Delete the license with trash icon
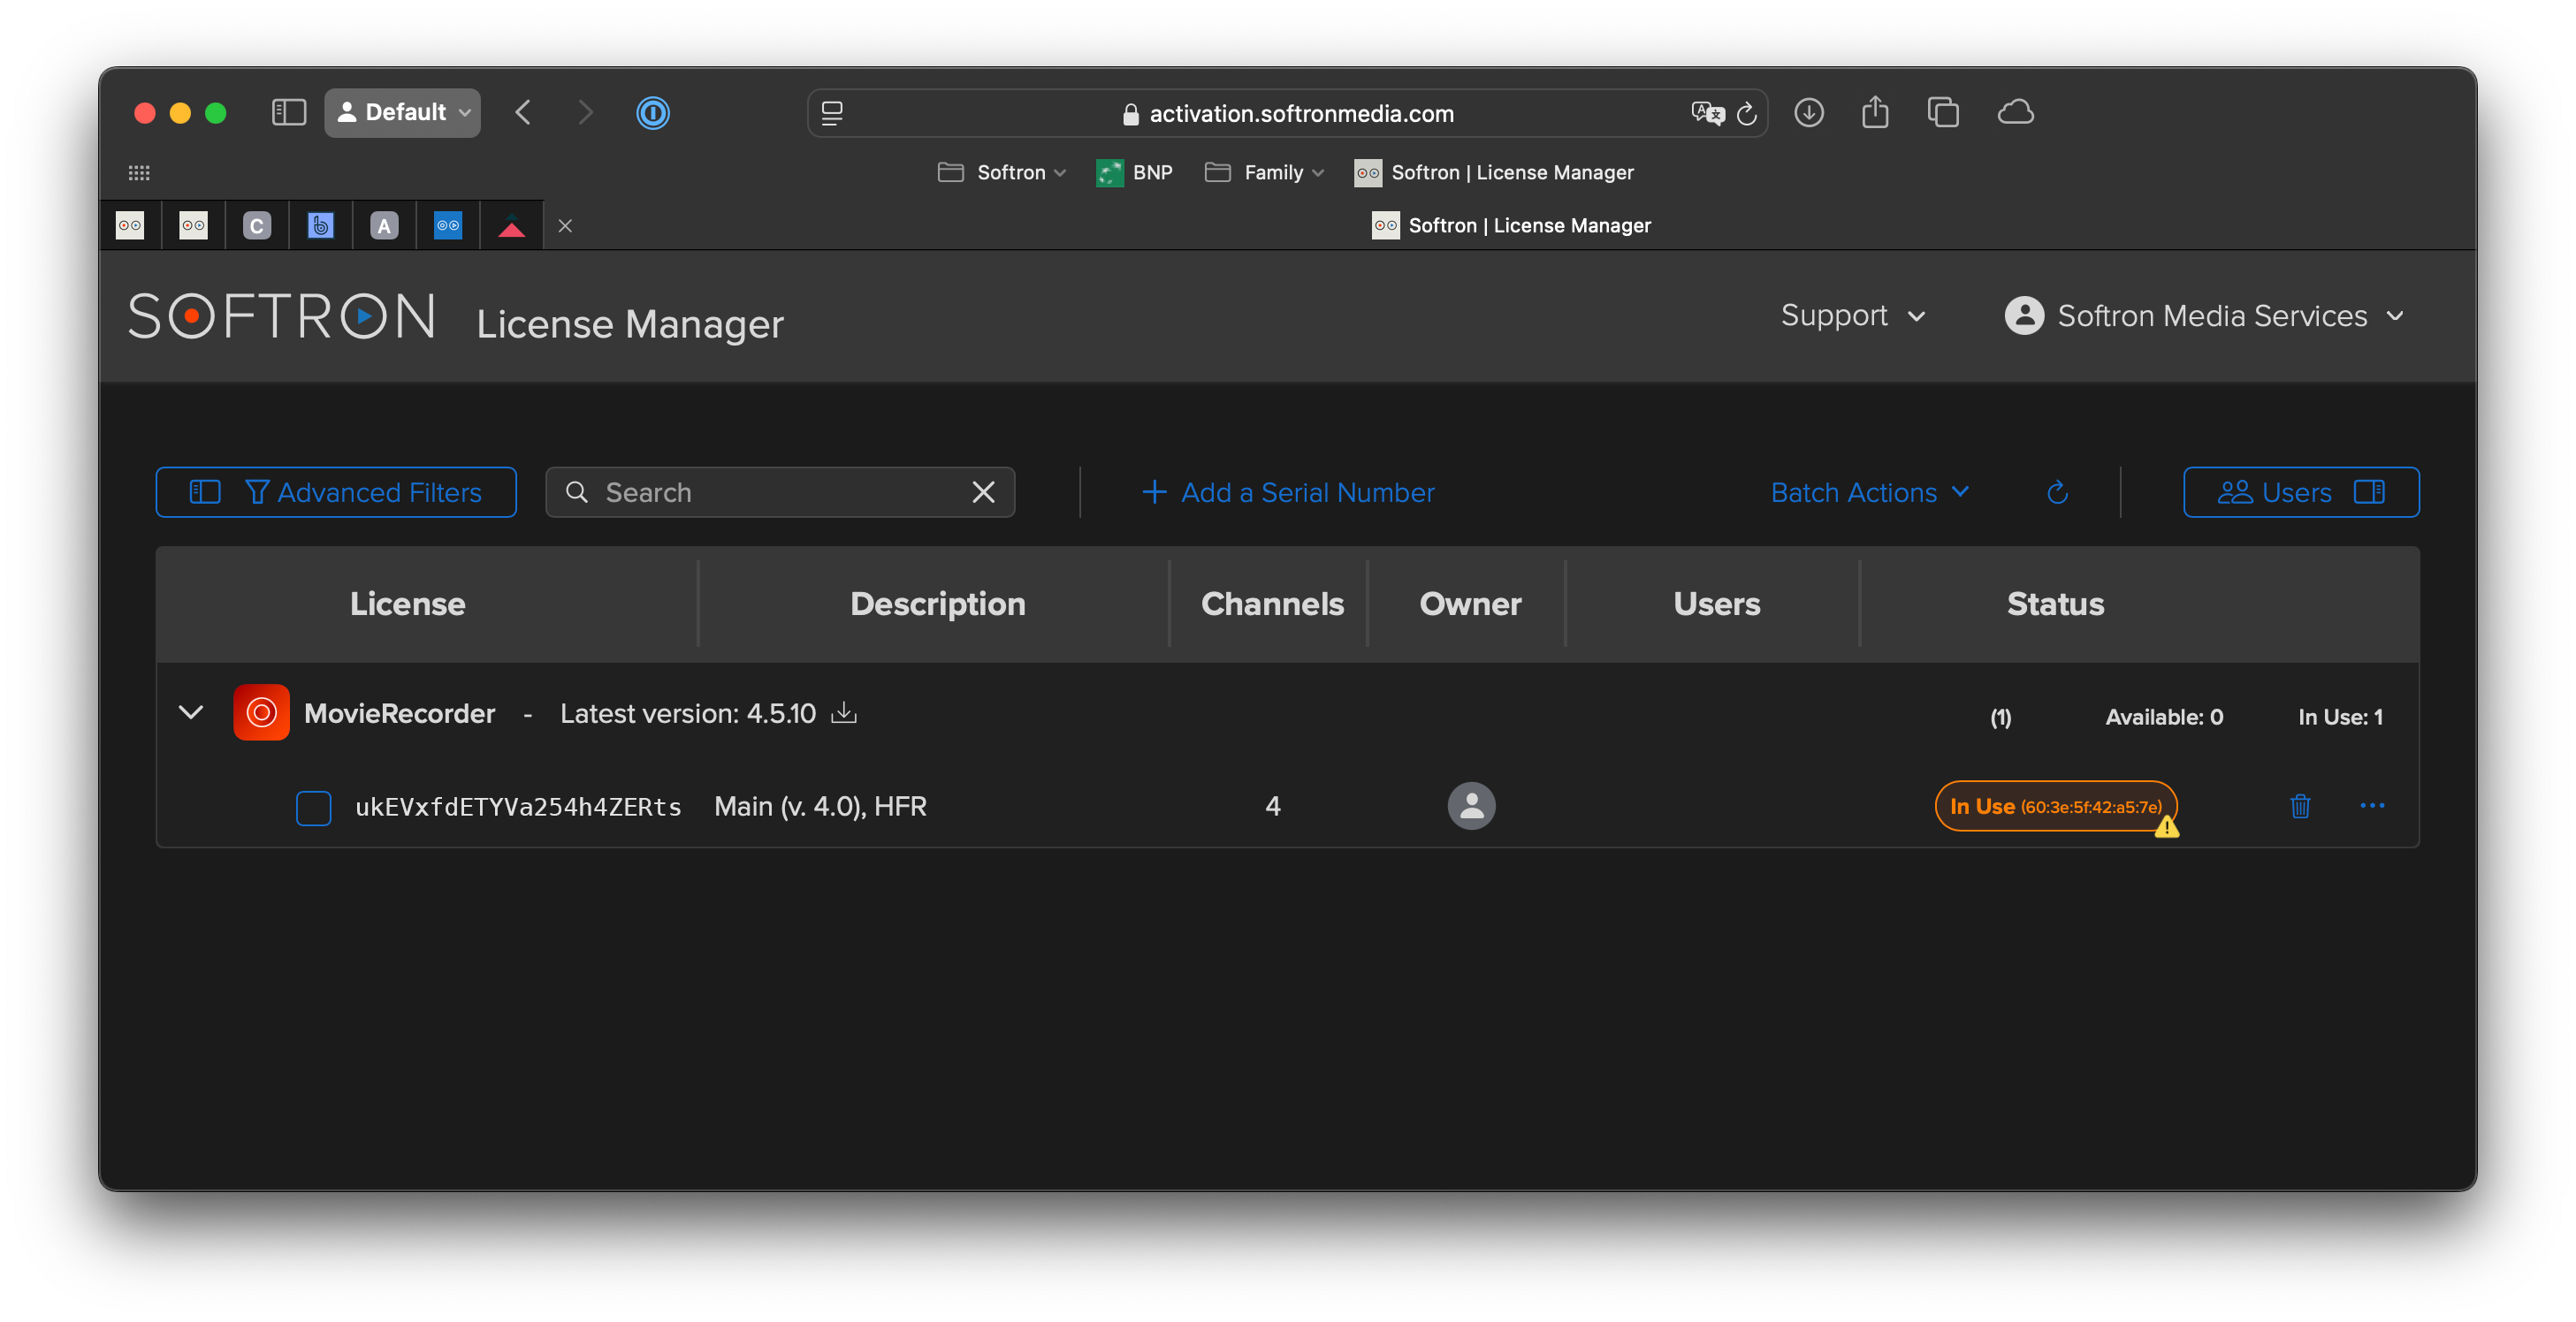This screenshot has width=2576, height=1322. [2300, 806]
